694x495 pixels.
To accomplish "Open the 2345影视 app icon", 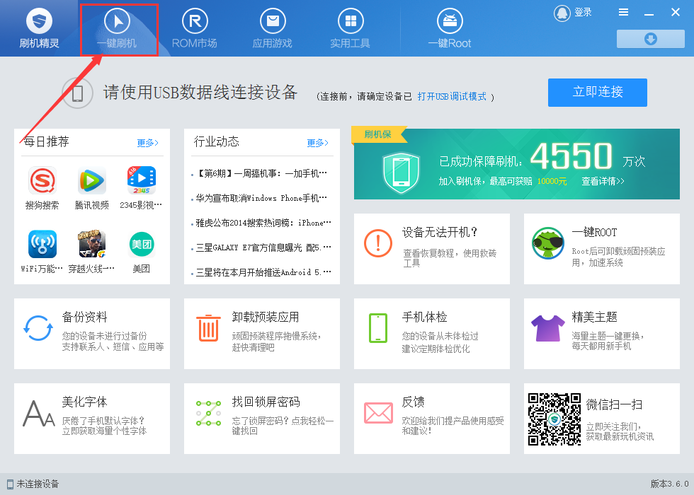I will click(141, 180).
